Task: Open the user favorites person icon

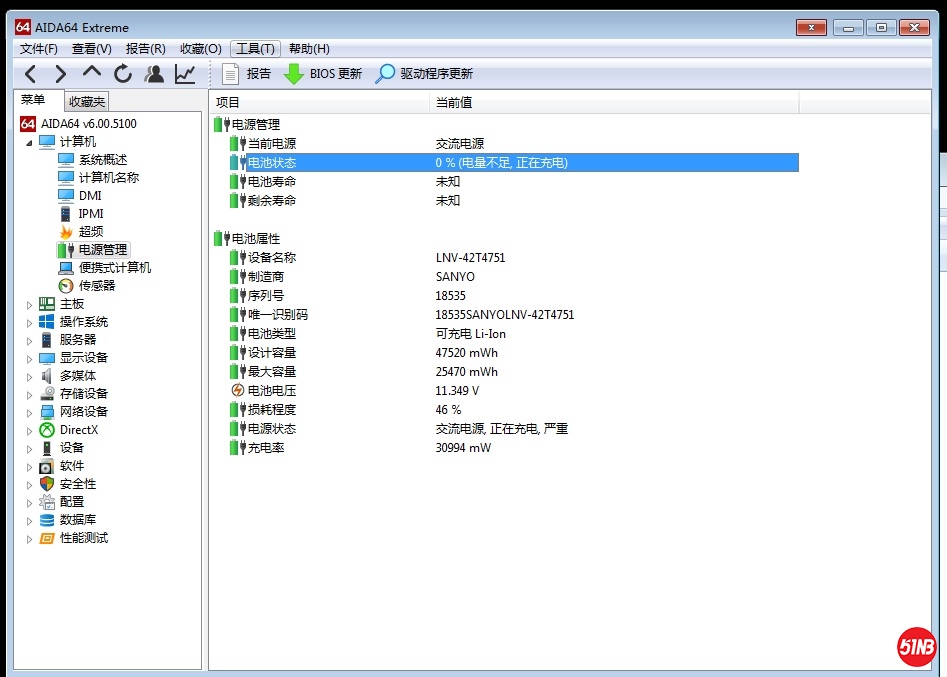Action: (x=154, y=73)
